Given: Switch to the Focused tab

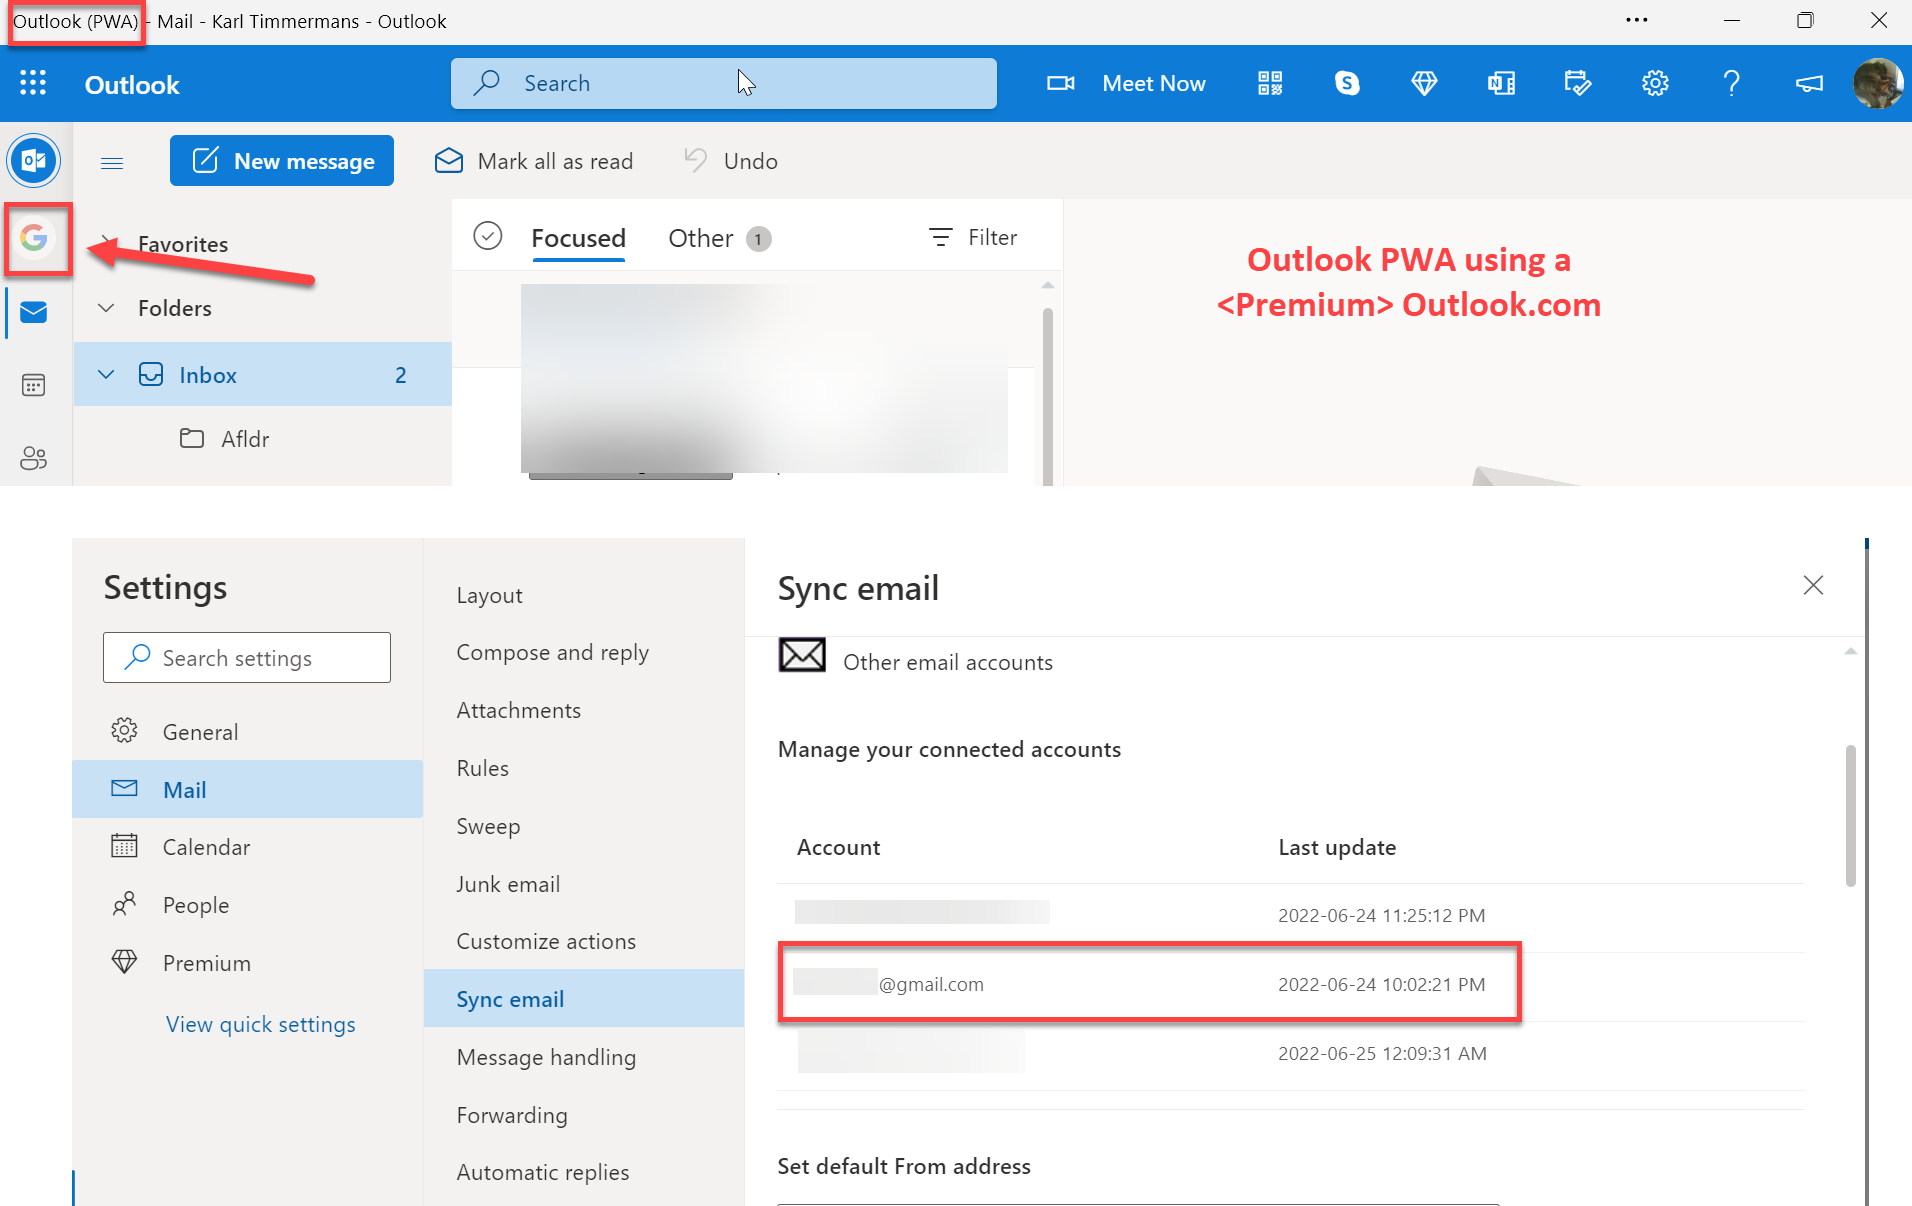Looking at the screenshot, I should click(x=578, y=238).
